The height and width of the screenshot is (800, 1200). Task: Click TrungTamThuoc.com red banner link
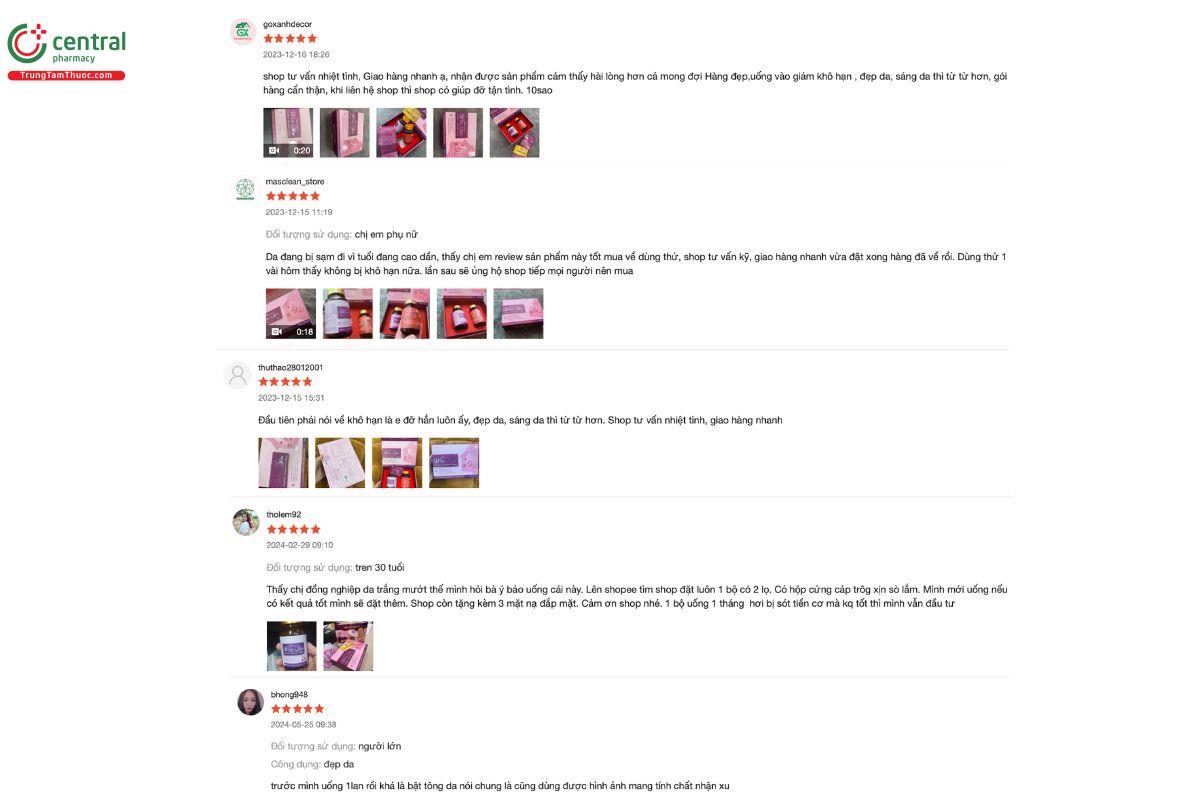click(66, 76)
